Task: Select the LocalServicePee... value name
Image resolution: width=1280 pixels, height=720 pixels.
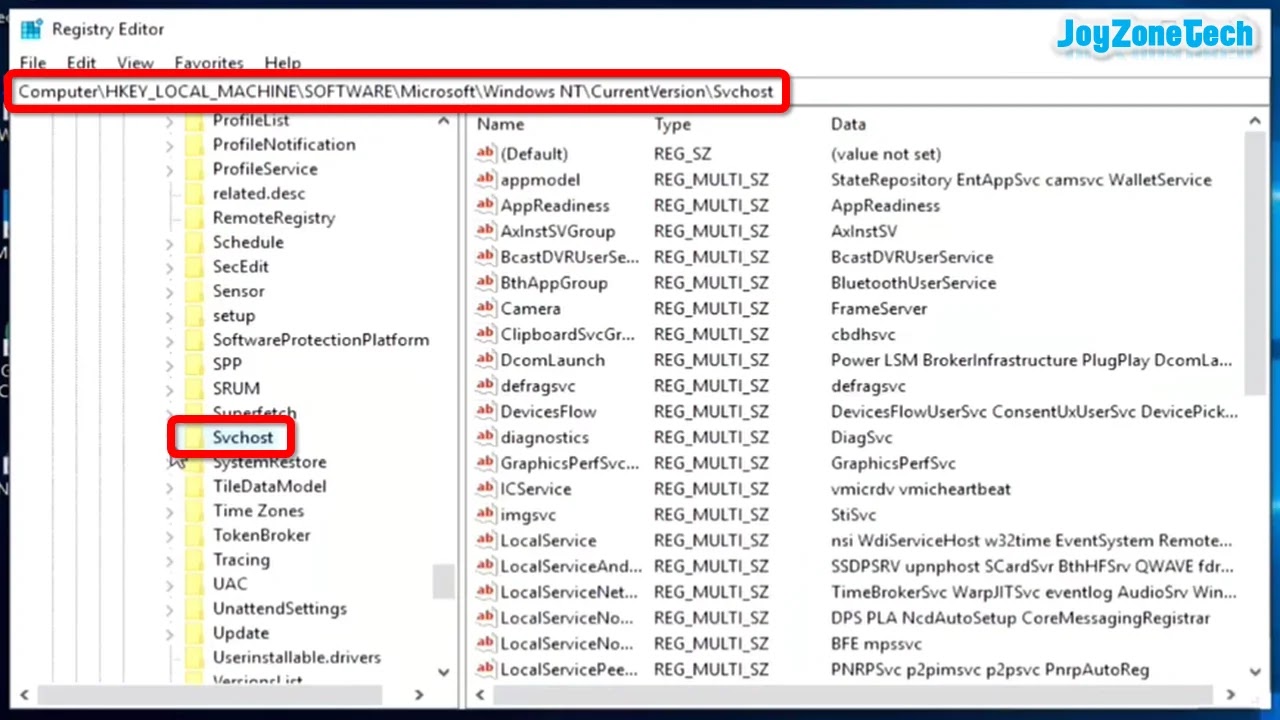Action: coord(569,669)
